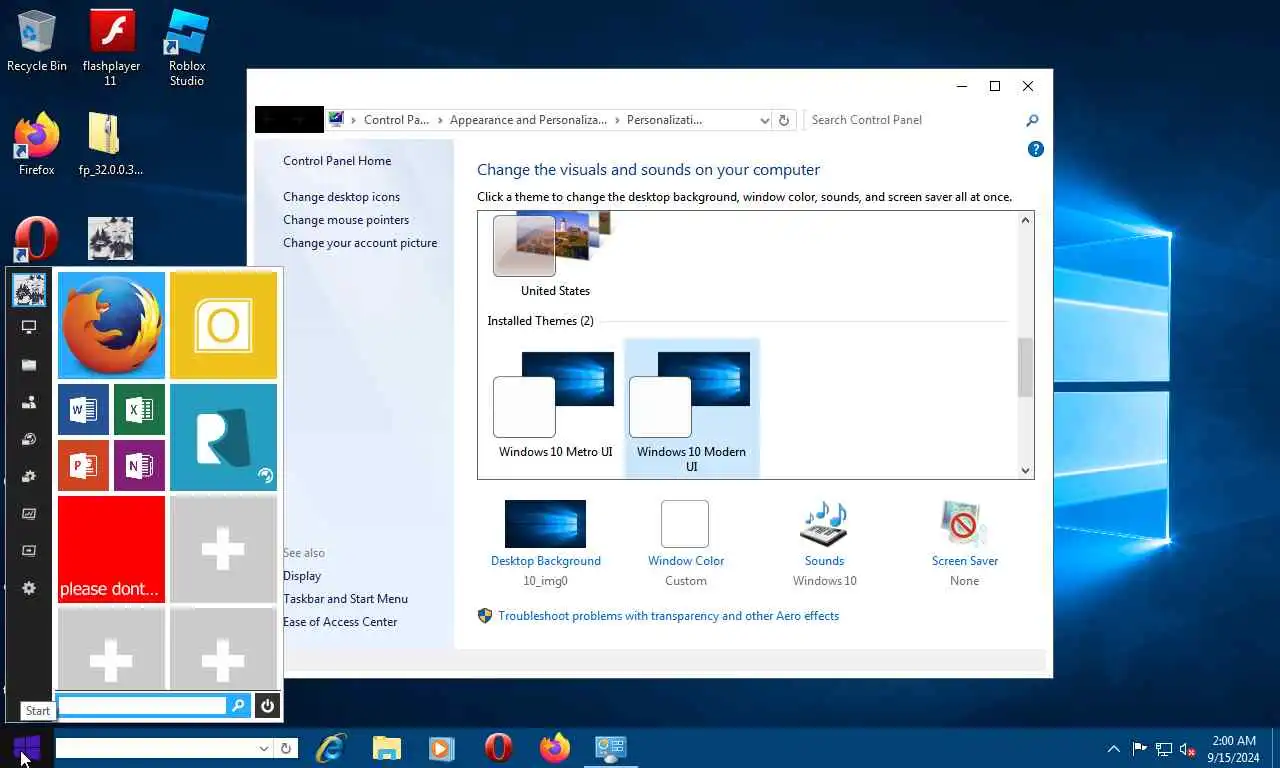Refresh the Control Panel address bar

[784, 120]
